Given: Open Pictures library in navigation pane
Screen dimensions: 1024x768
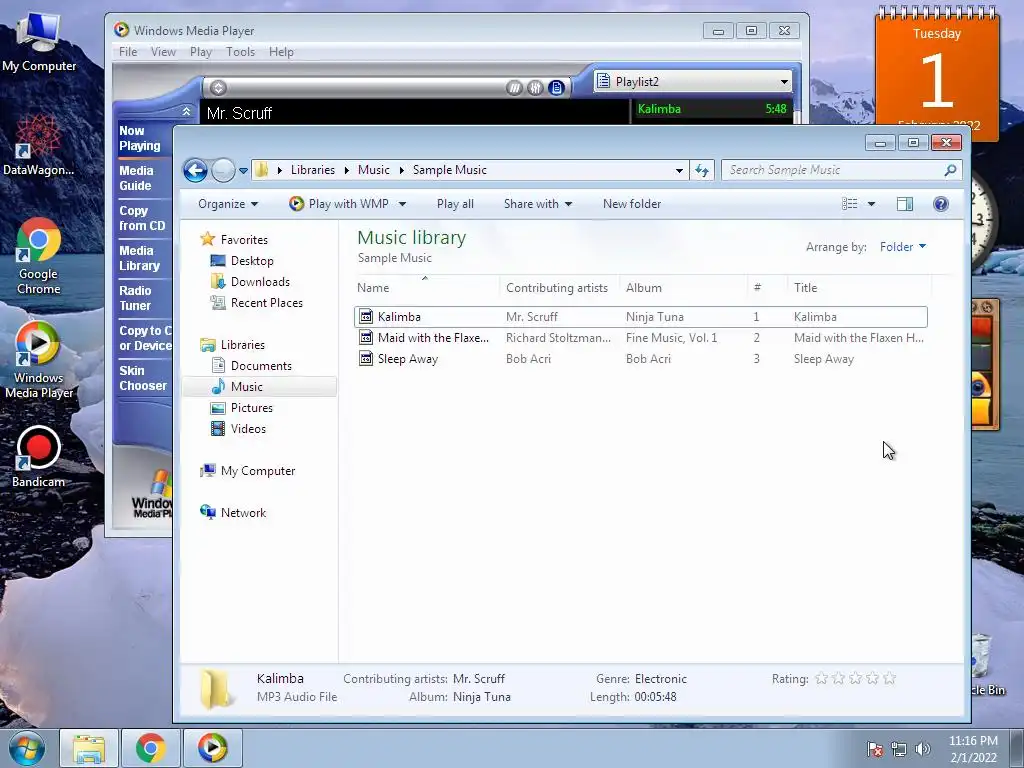Looking at the screenshot, I should pos(242,408).
